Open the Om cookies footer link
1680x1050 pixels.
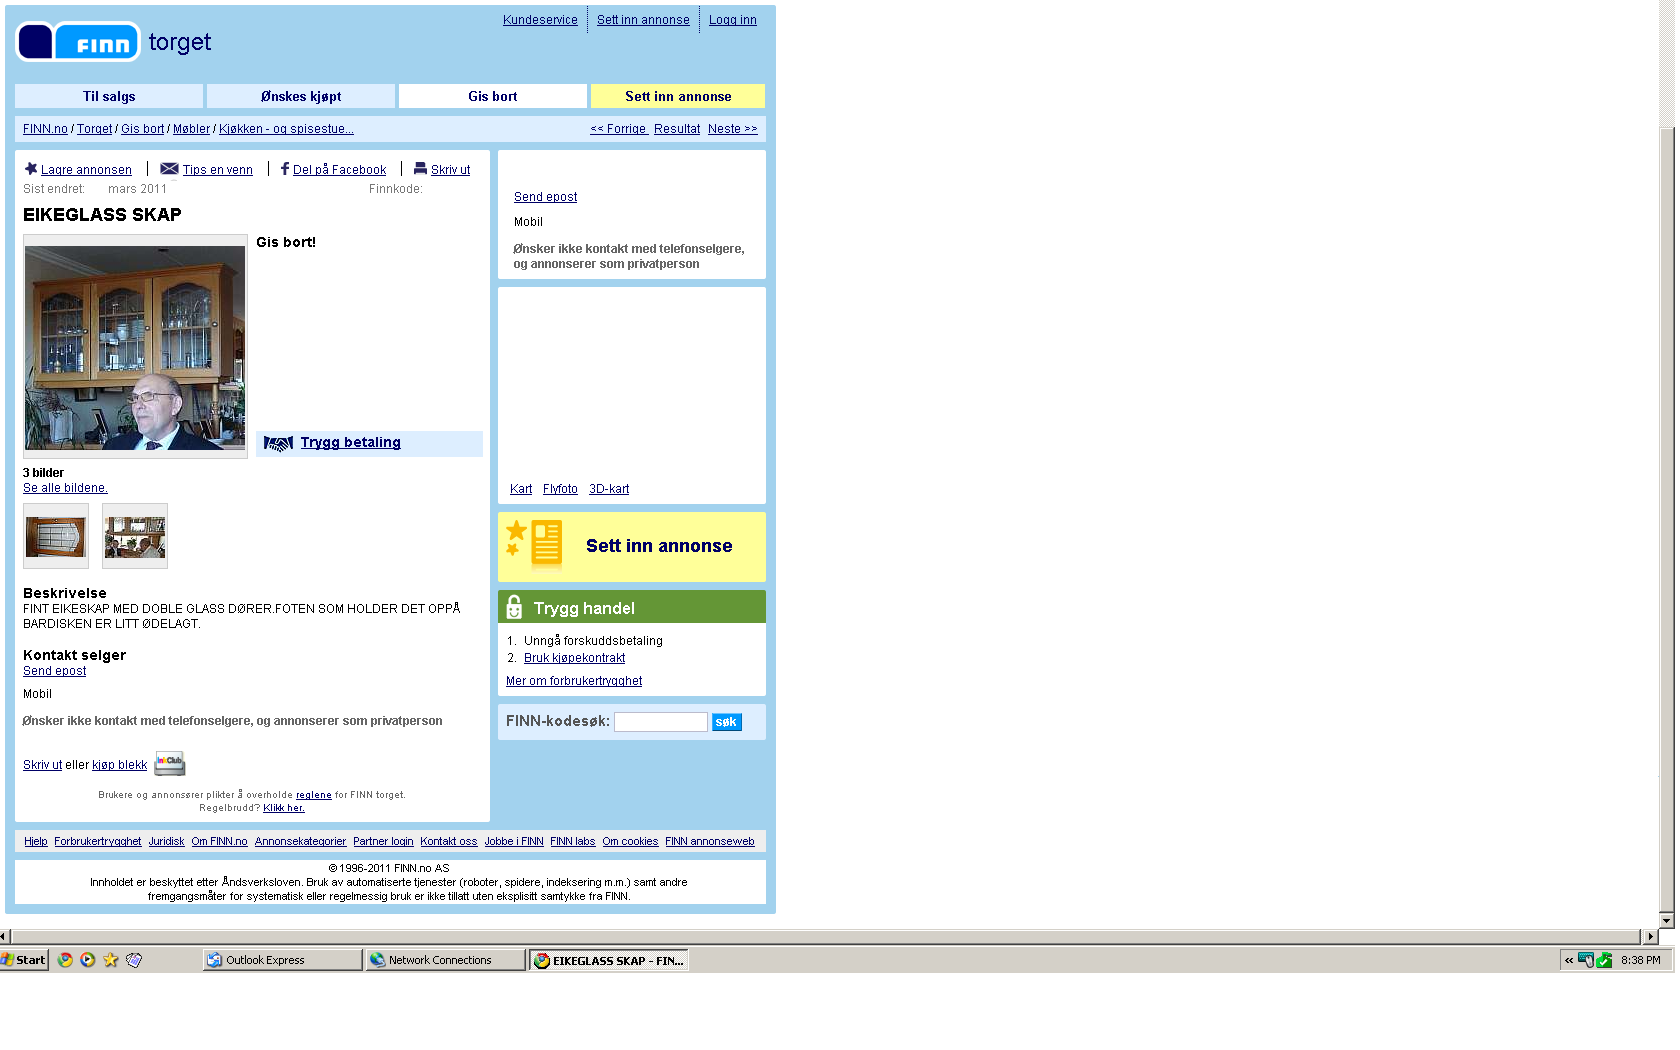coord(630,841)
